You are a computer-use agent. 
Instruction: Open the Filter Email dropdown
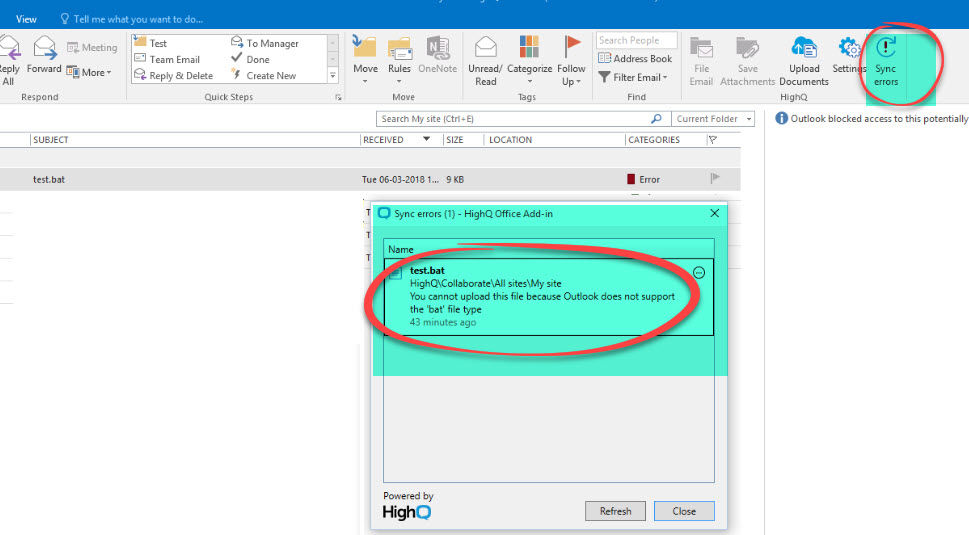633,77
